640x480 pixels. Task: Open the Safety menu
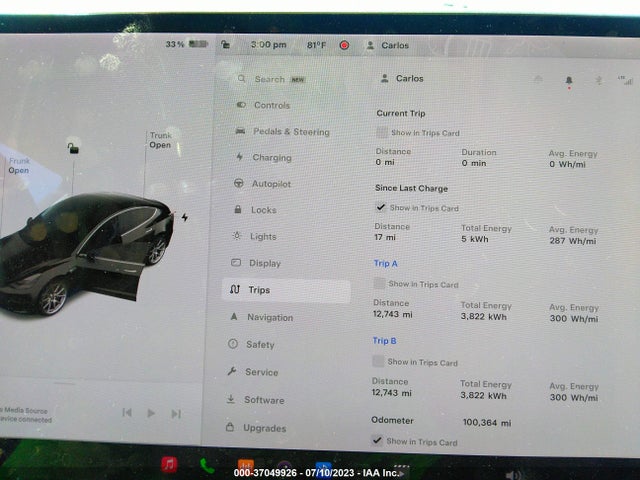(x=251, y=344)
